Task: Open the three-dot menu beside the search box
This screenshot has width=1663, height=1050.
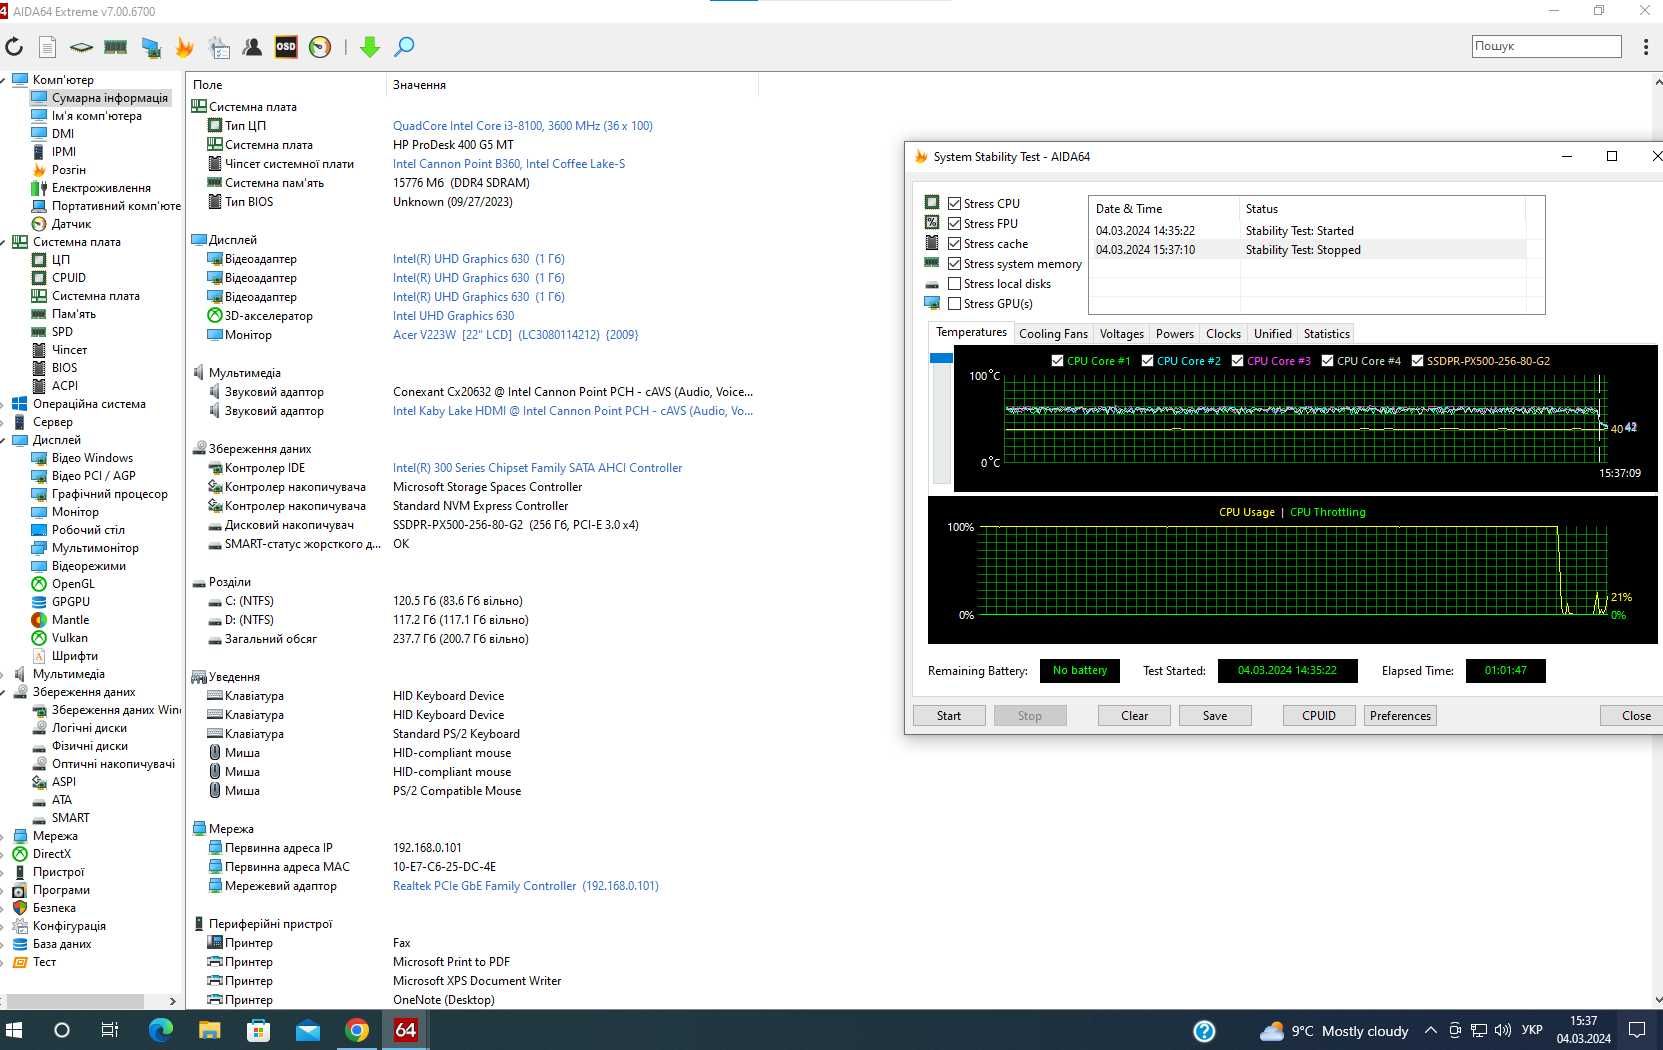Action: 1646,46
